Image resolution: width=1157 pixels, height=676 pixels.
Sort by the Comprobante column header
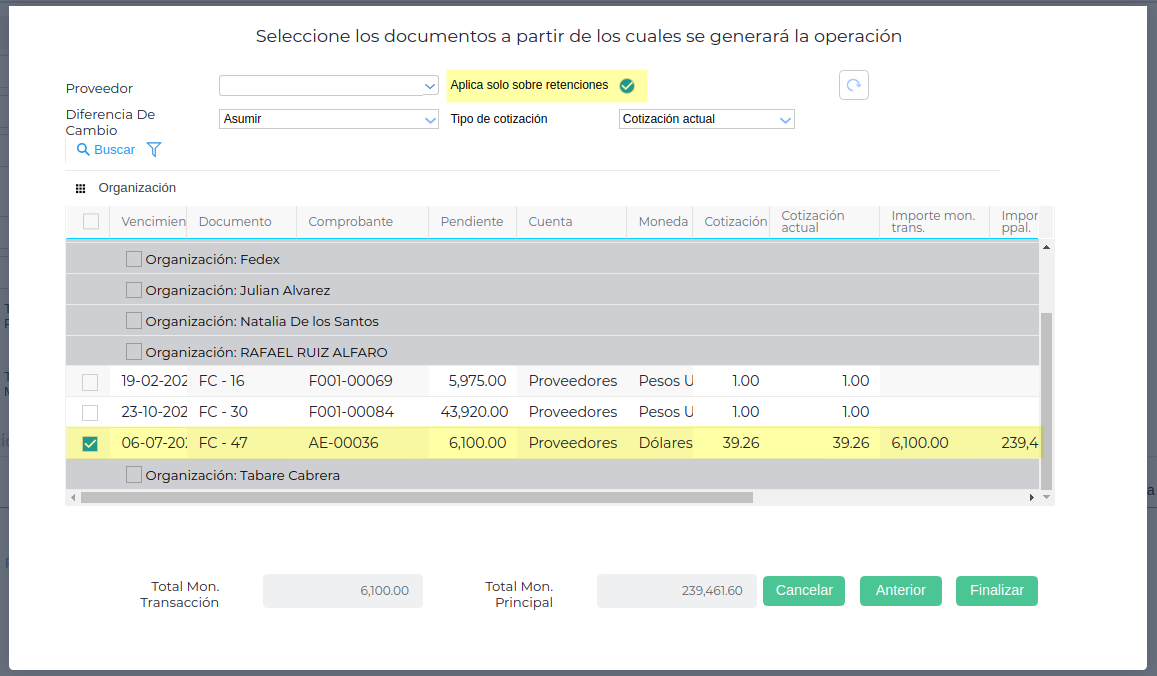(x=351, y=222)
